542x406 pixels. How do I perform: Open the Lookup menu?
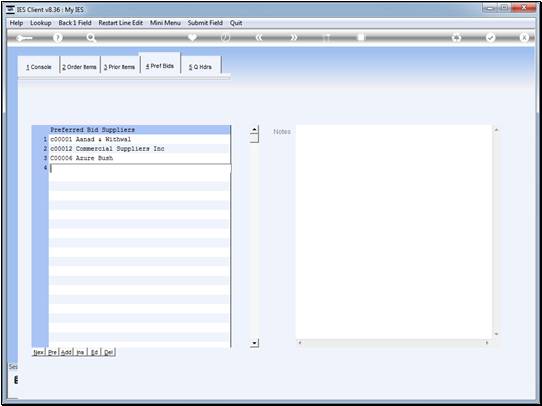pos(41,23)
